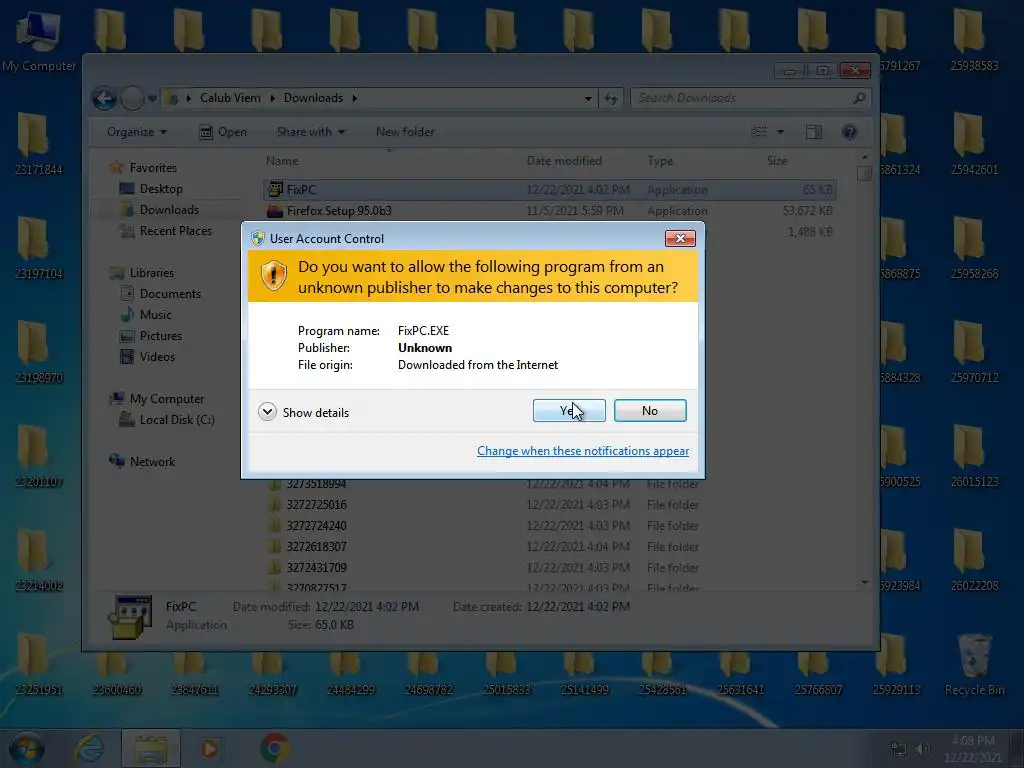
Task: Select Music library in navigation pane
Action: tap(146, 315)
